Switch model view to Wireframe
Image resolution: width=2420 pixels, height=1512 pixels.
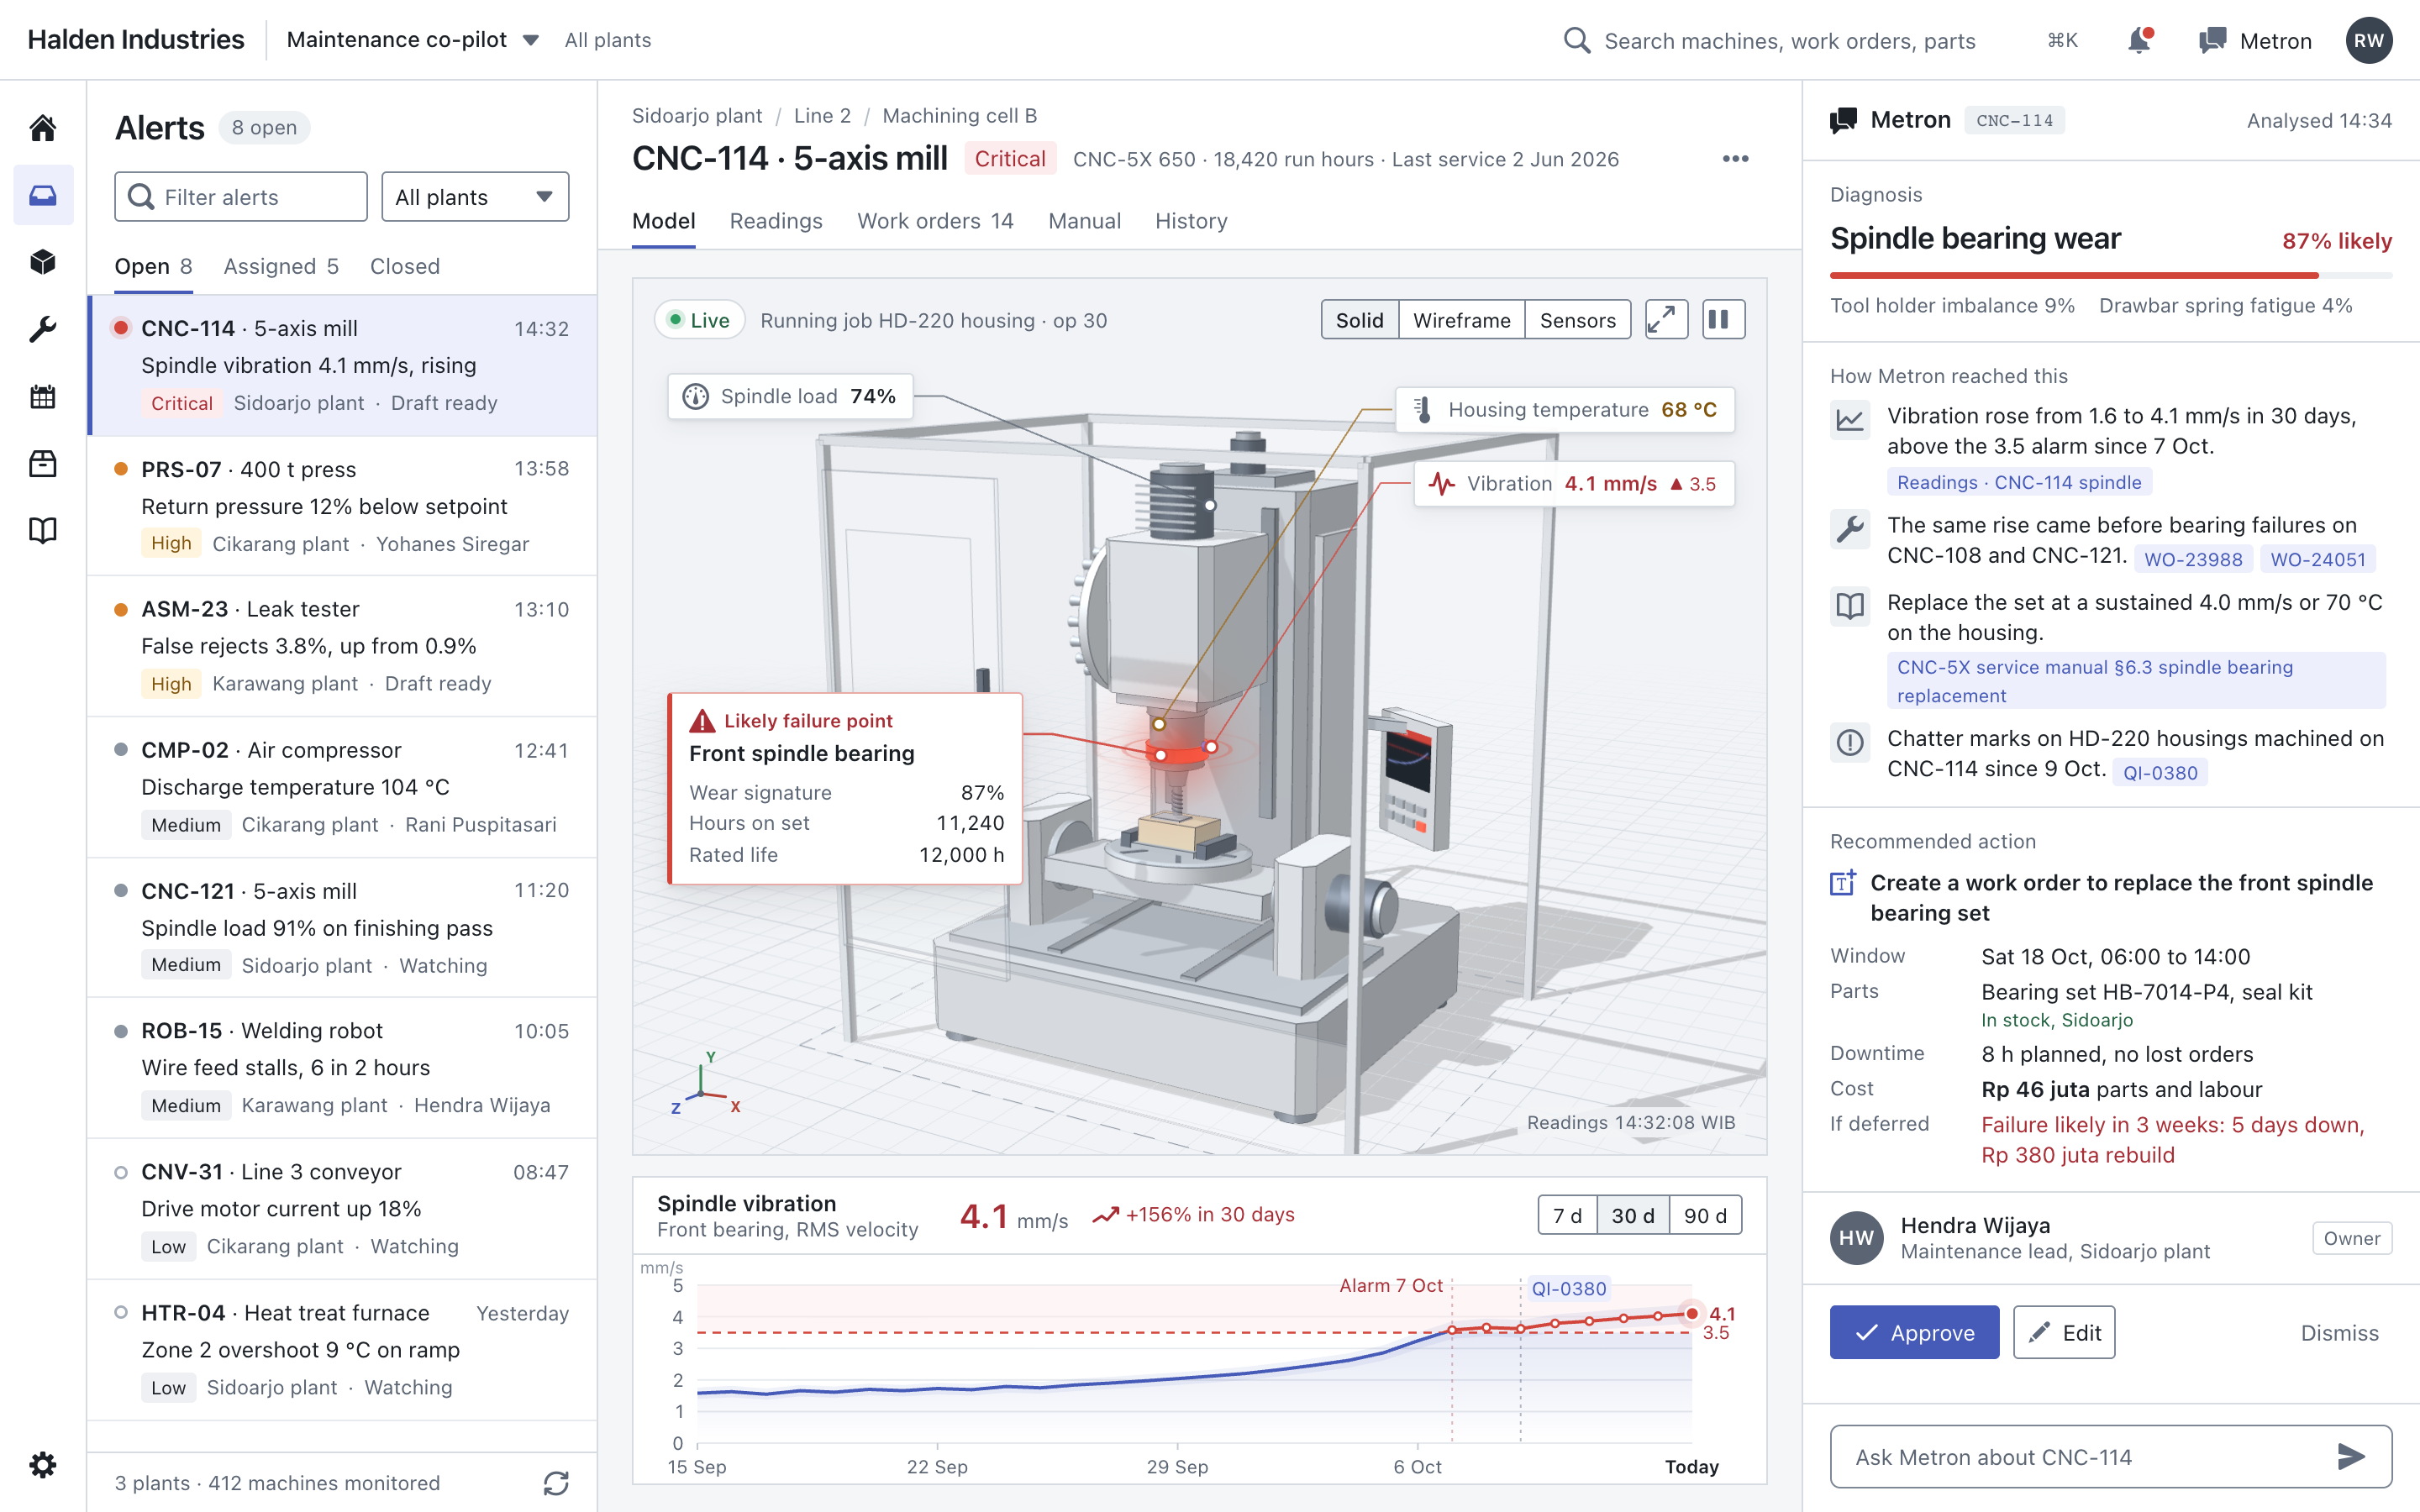1461,320
